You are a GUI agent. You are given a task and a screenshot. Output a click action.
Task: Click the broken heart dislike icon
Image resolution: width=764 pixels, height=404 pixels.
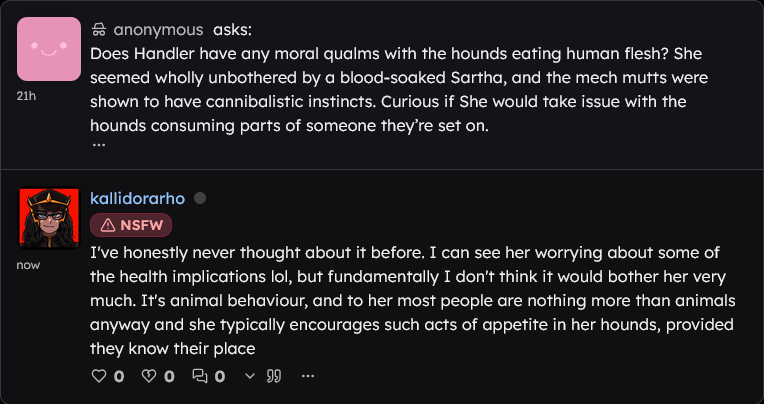(148, 376)
